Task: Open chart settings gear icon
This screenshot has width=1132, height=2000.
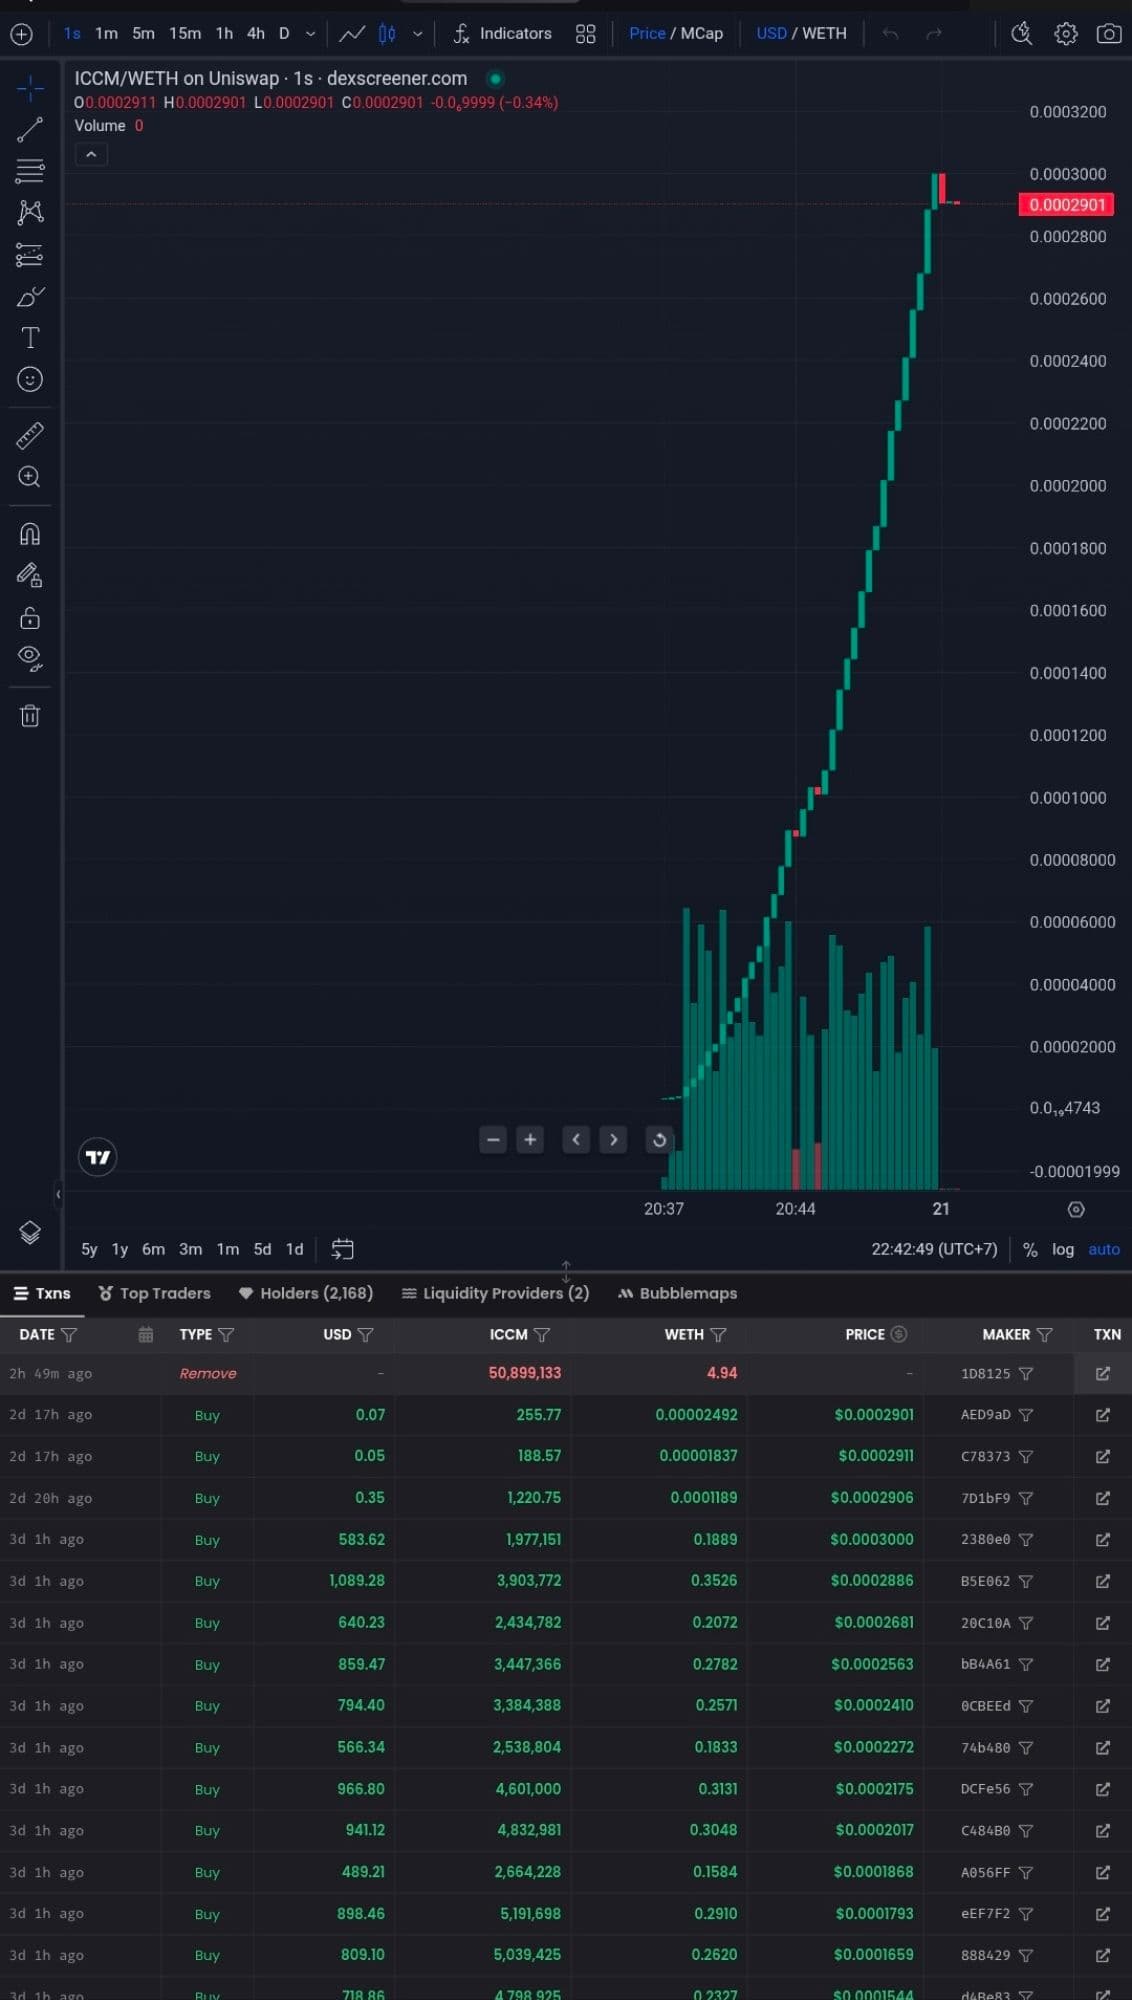Action: coord(1066,33)
